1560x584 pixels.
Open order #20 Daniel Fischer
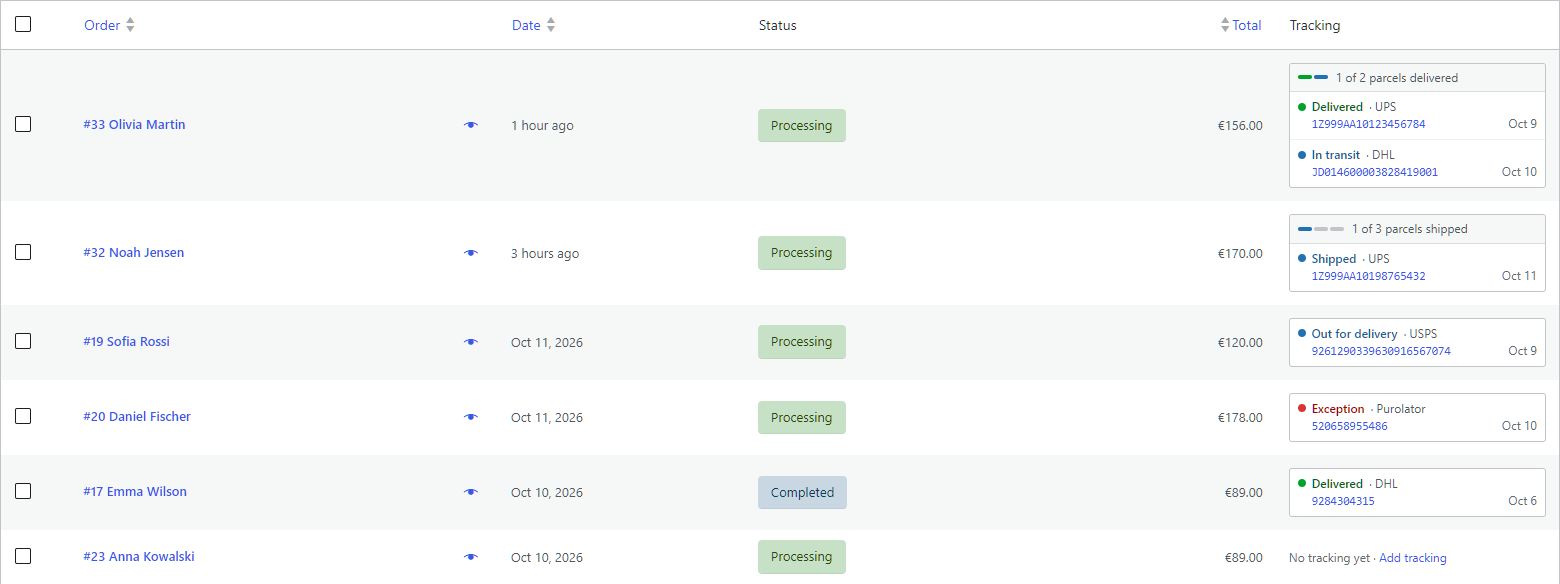(x=137, y=417)
